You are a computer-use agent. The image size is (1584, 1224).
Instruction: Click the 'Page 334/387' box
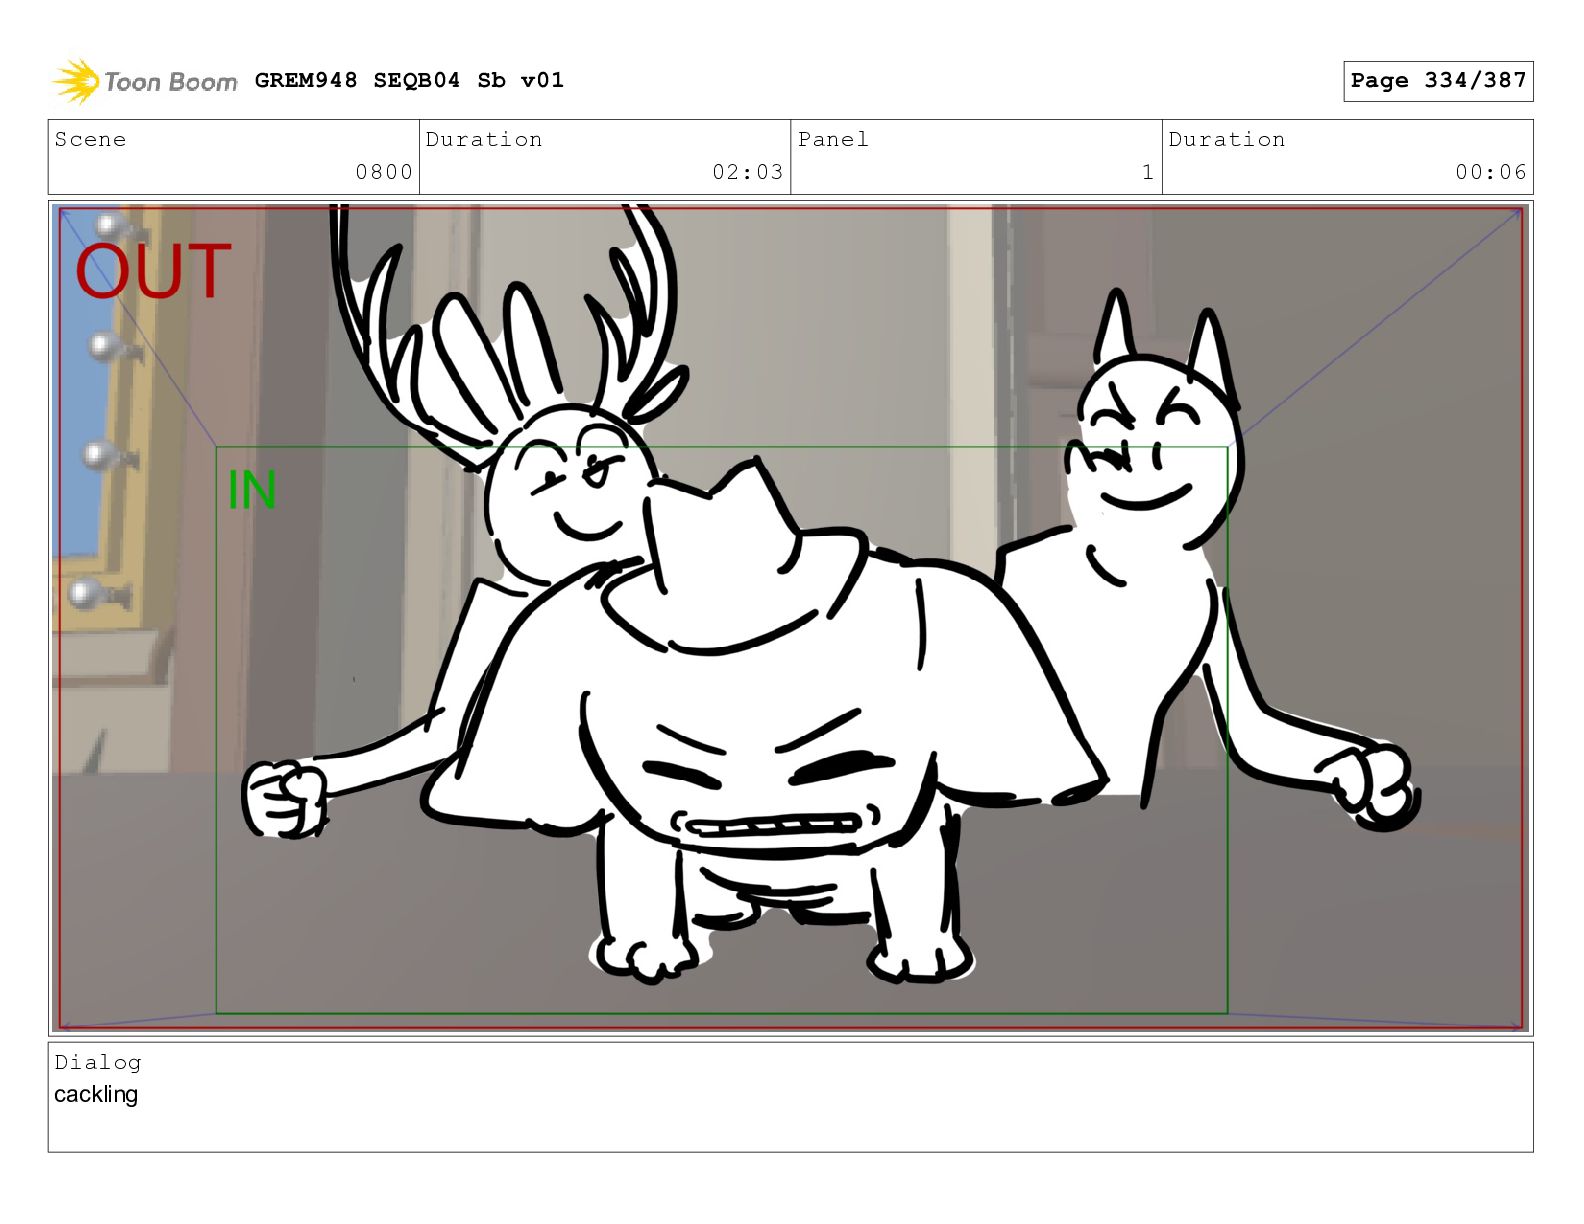(x=1438, y=81)
